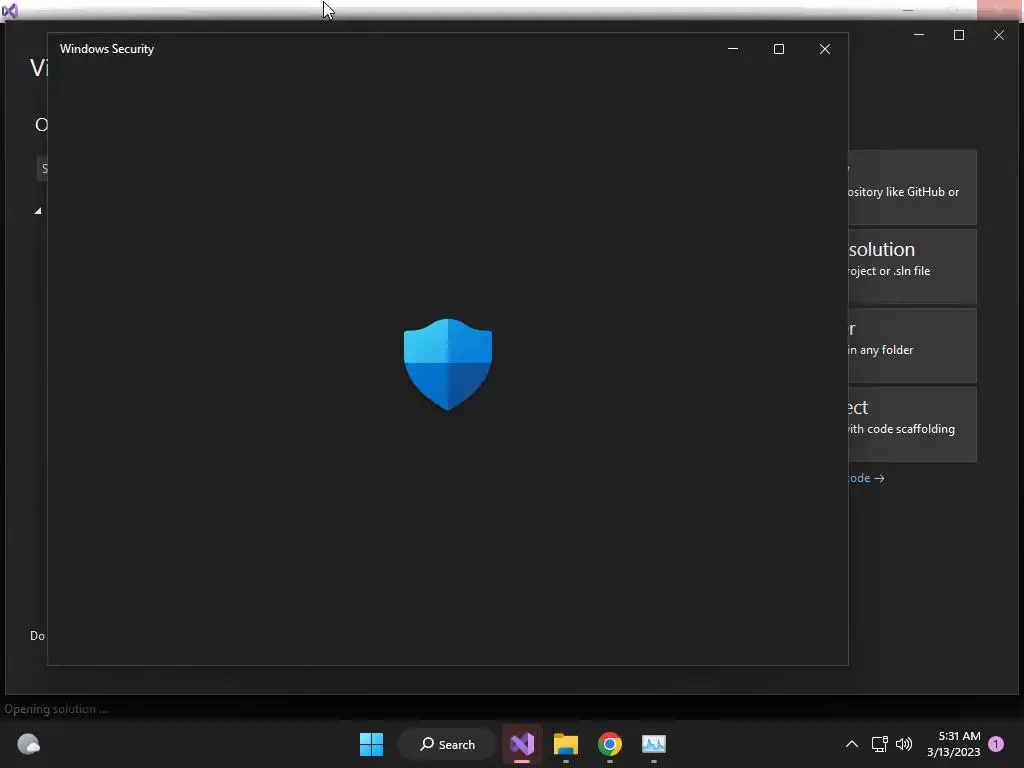Click the Opening solution status text
1024x768 pixels.
[x=56, y=709]
